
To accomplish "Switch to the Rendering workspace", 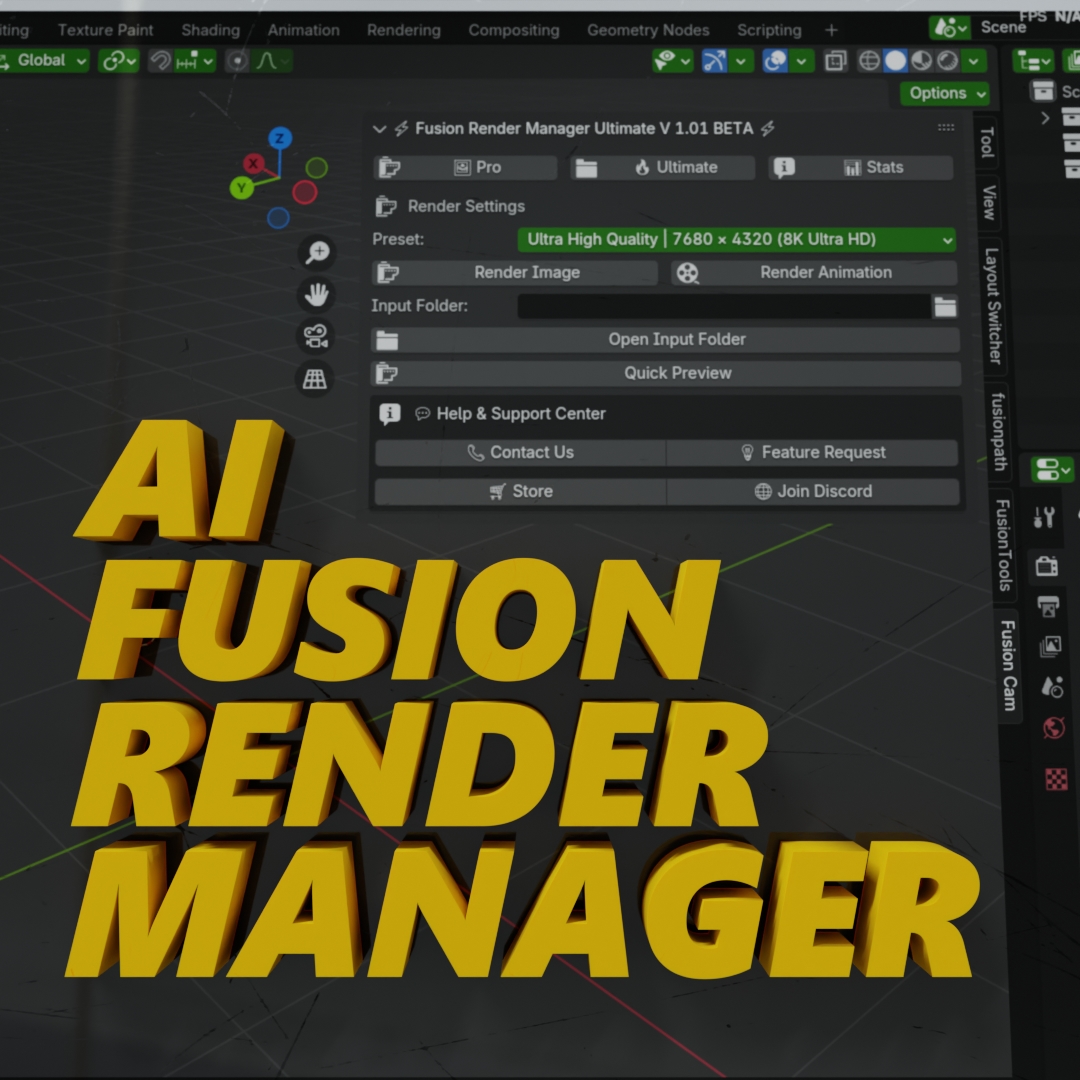I will [x=404, y=30].
